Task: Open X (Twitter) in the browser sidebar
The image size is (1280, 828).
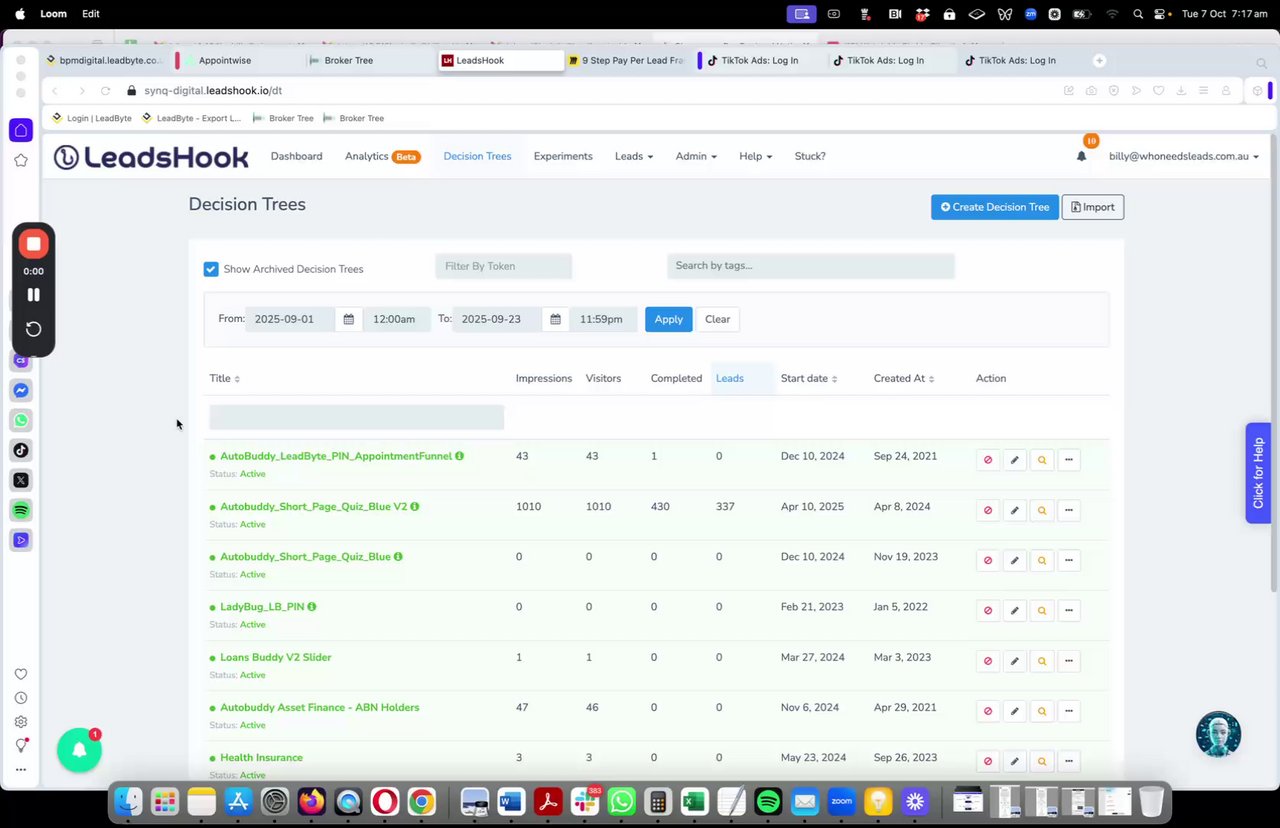Action: pyautogui.click(x=21, y=480)
